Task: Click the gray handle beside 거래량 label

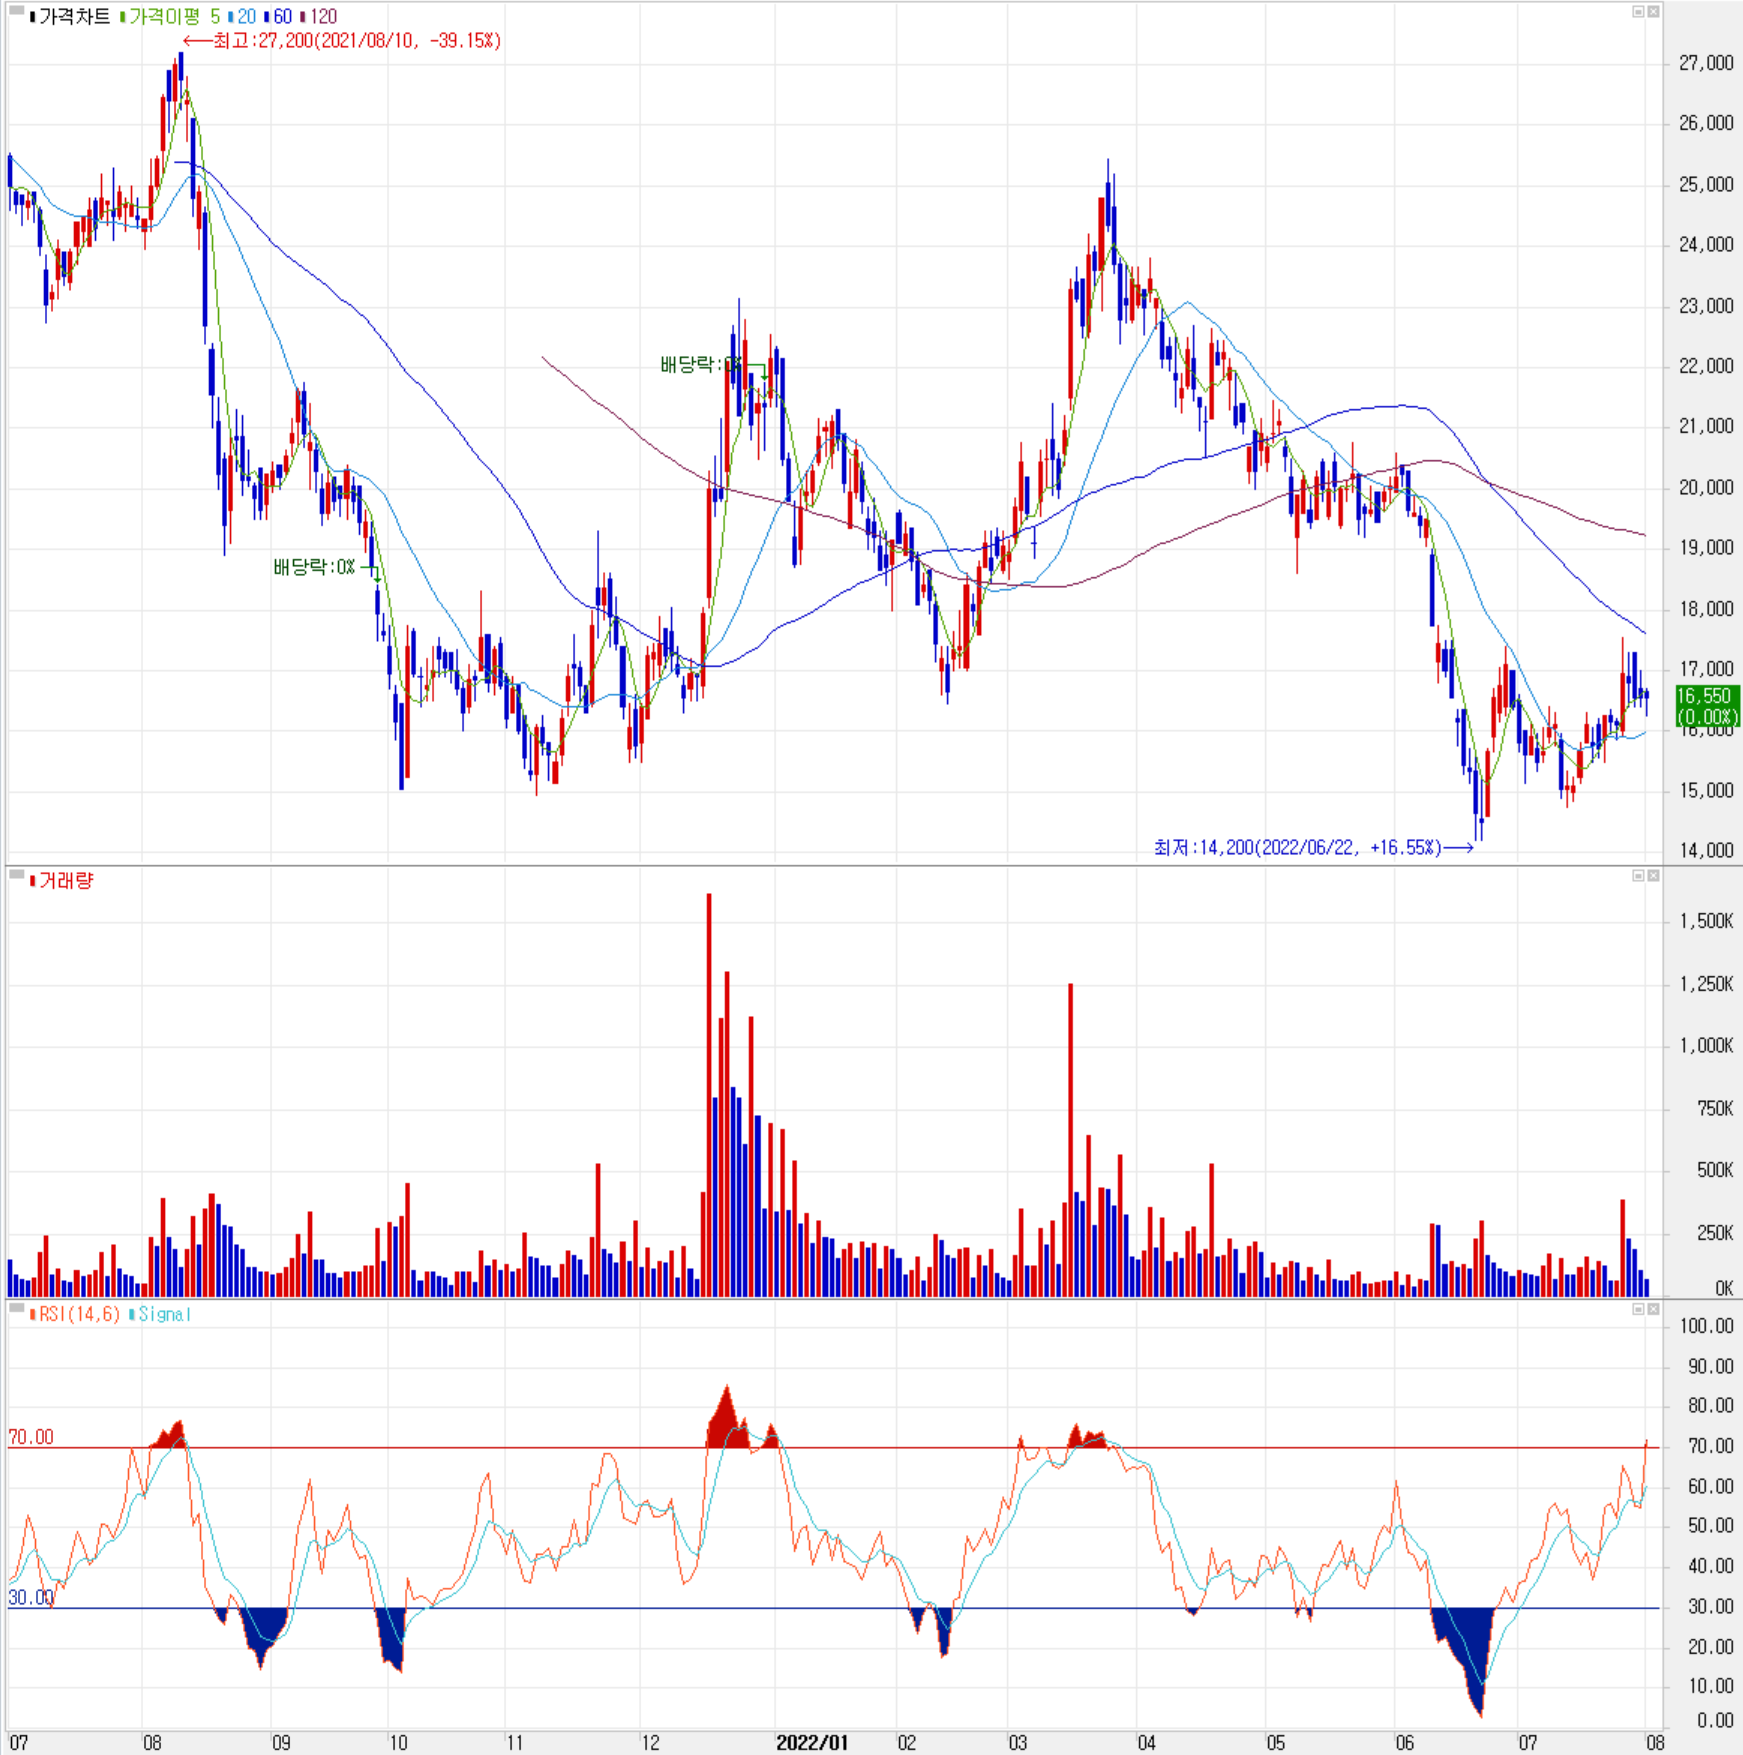Action: point(16,875)
